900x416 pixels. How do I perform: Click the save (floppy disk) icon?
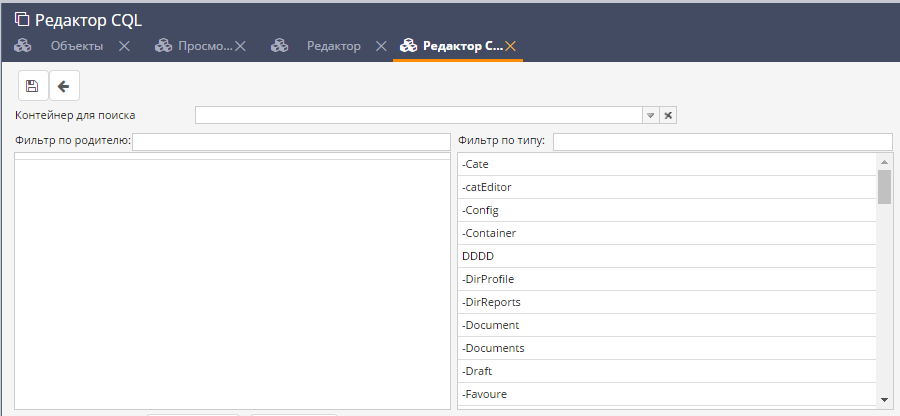coord(32,86)
